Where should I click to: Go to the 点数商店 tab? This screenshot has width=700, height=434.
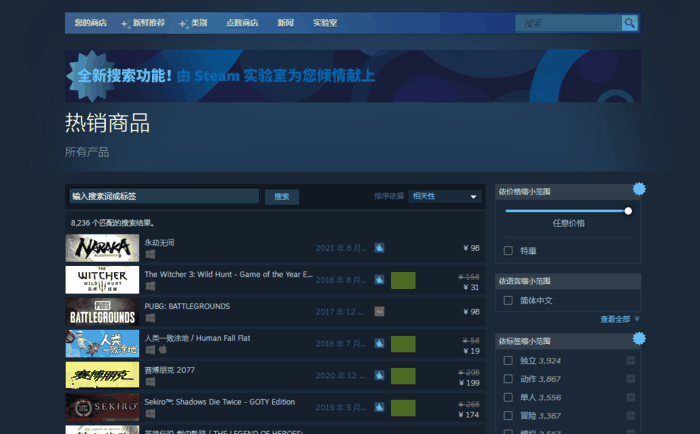click(x=242, y=23)
